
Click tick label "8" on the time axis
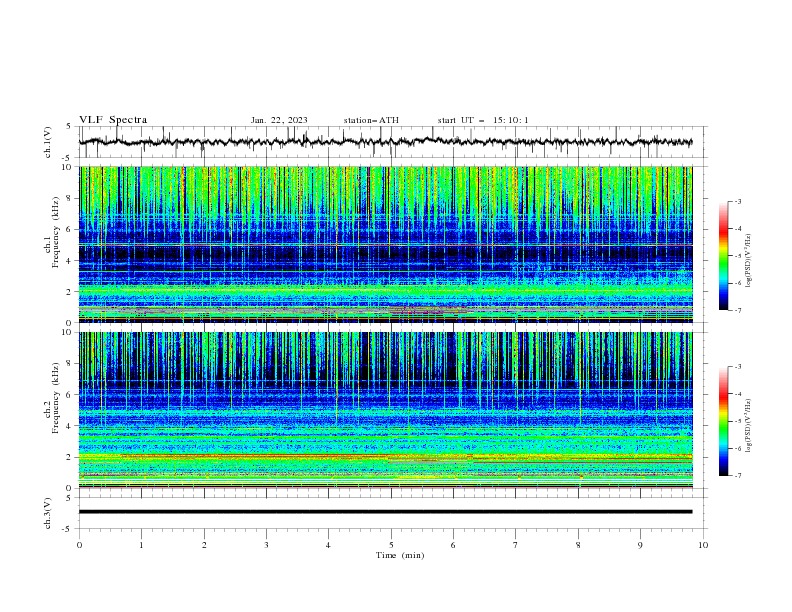(578, 545)
